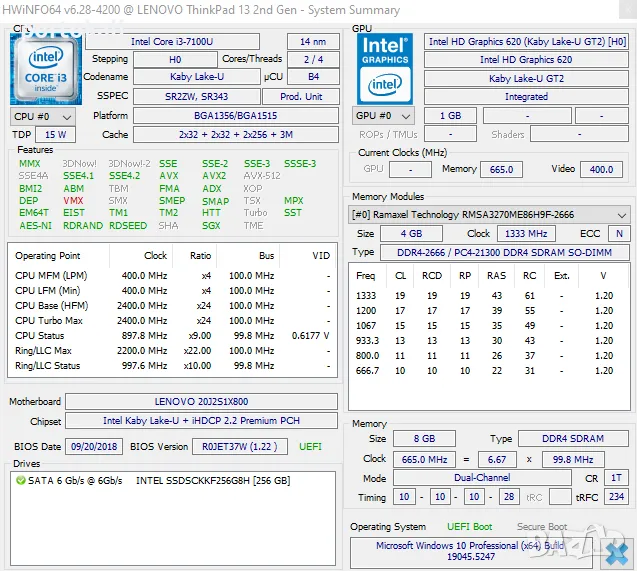Click the LENOVO 20J2S1X800 motherboard field
The width and height of the screenshot is (637, 571).
[x=201, y=402]
